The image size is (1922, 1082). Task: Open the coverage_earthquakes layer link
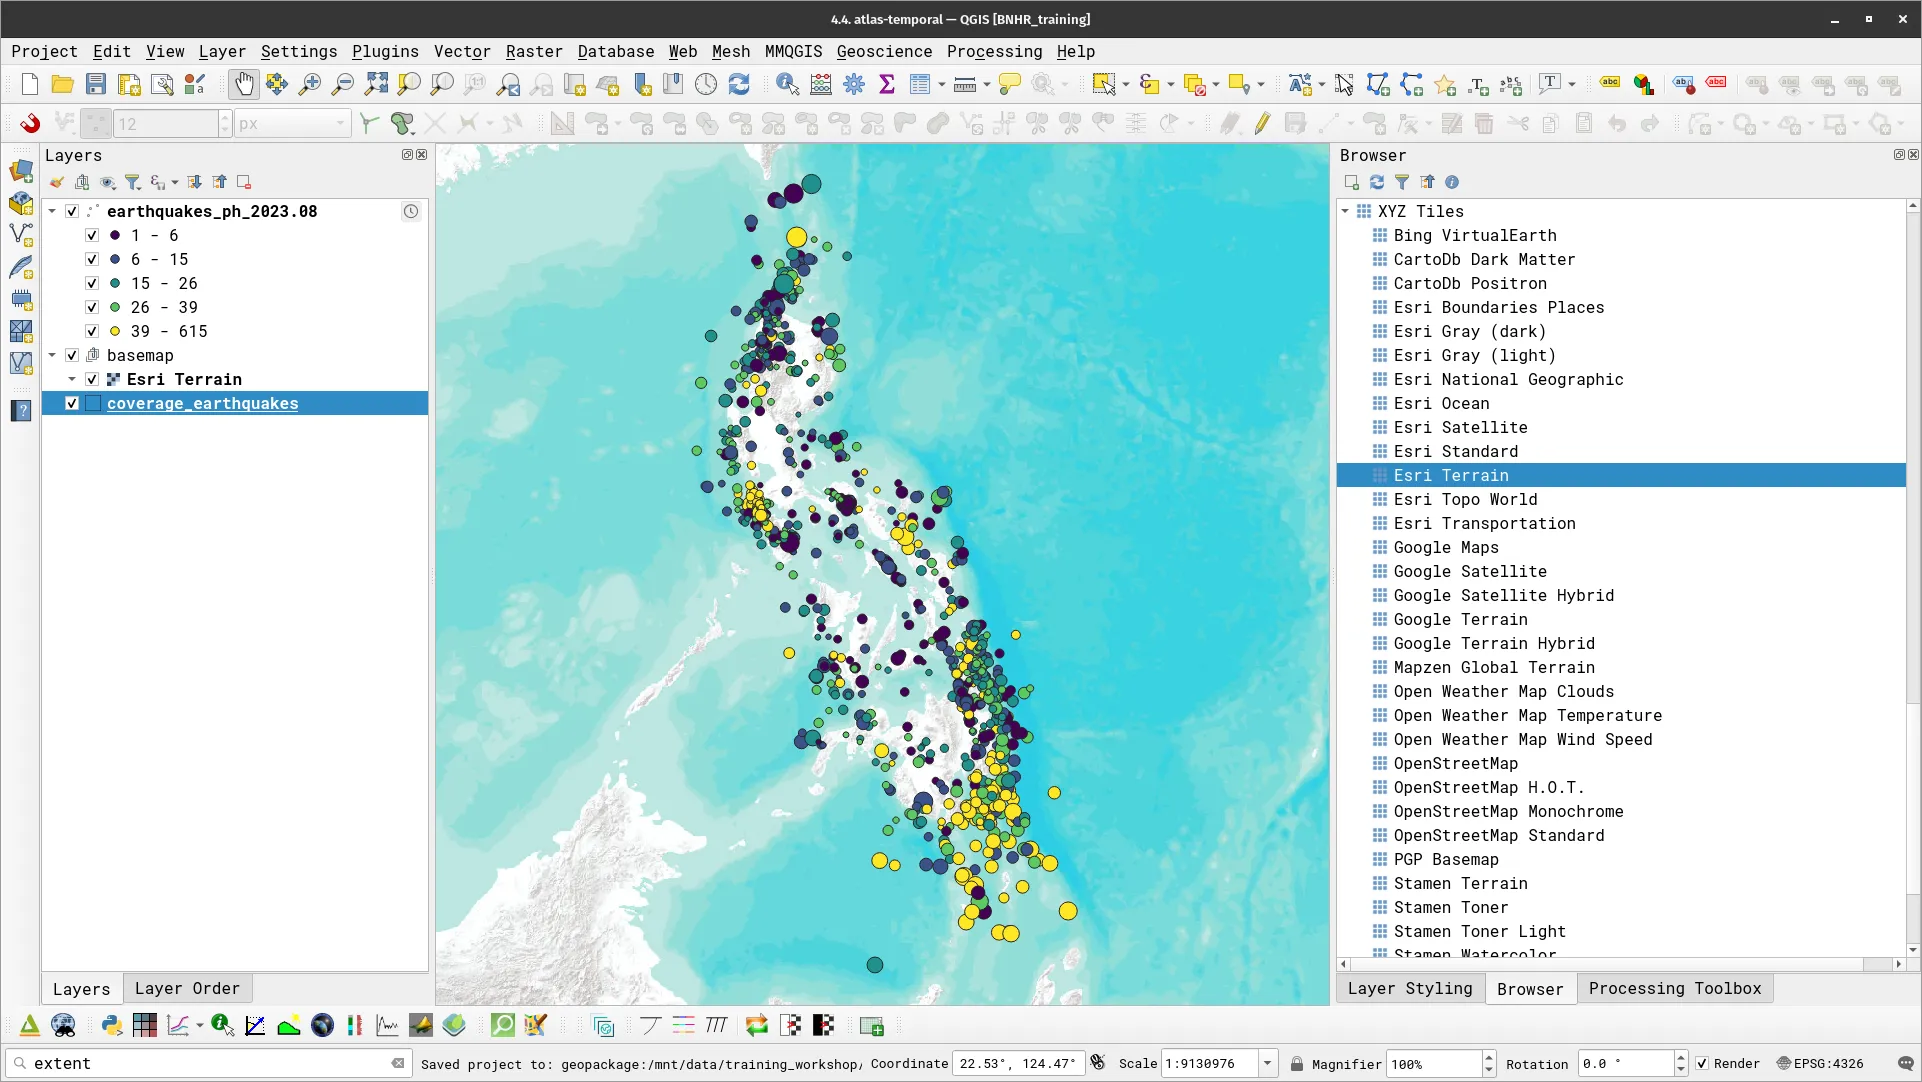coord(203,403)
